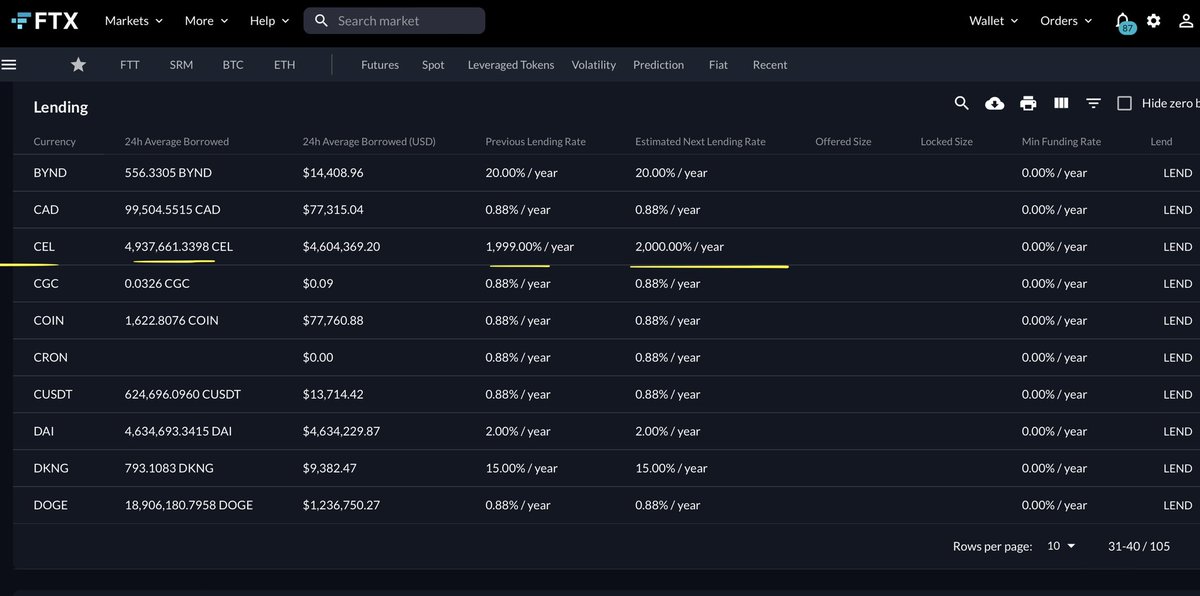Switch to the Prediction tab
This screenshot has width=1200, height=596.
659,64
